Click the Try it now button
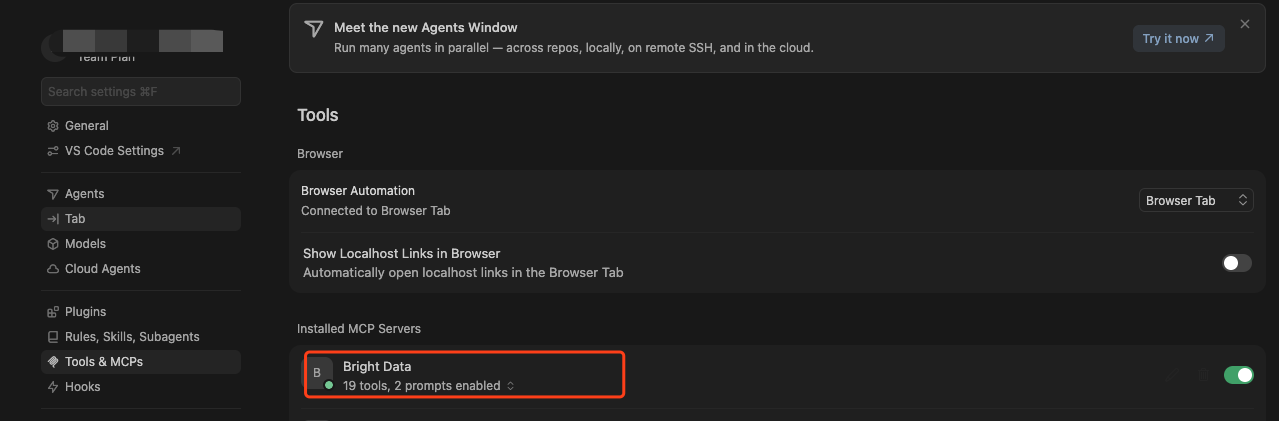Viewport: 1279px width, 421px height. (1178, 39)
